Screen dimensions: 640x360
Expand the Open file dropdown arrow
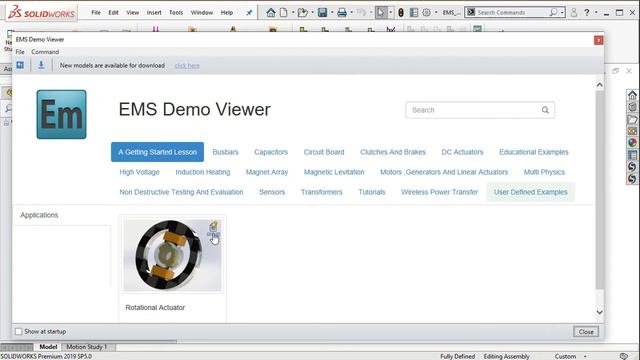313,13
